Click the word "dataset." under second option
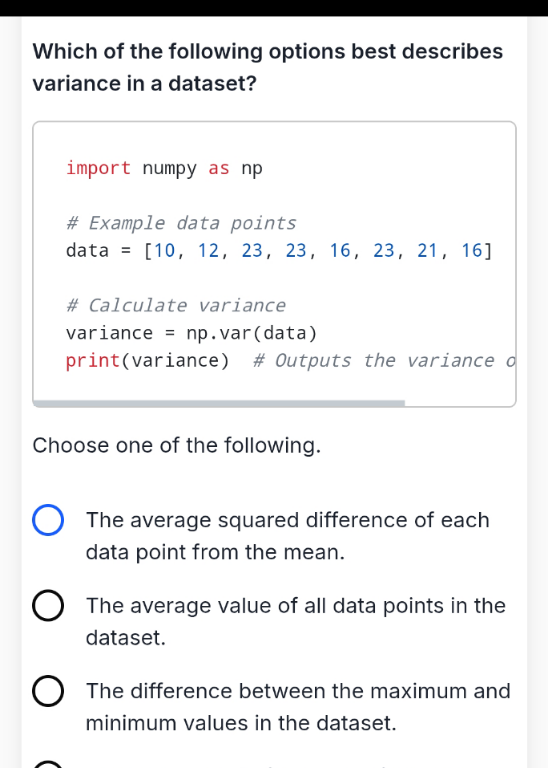548x768 pixels. 126,638
